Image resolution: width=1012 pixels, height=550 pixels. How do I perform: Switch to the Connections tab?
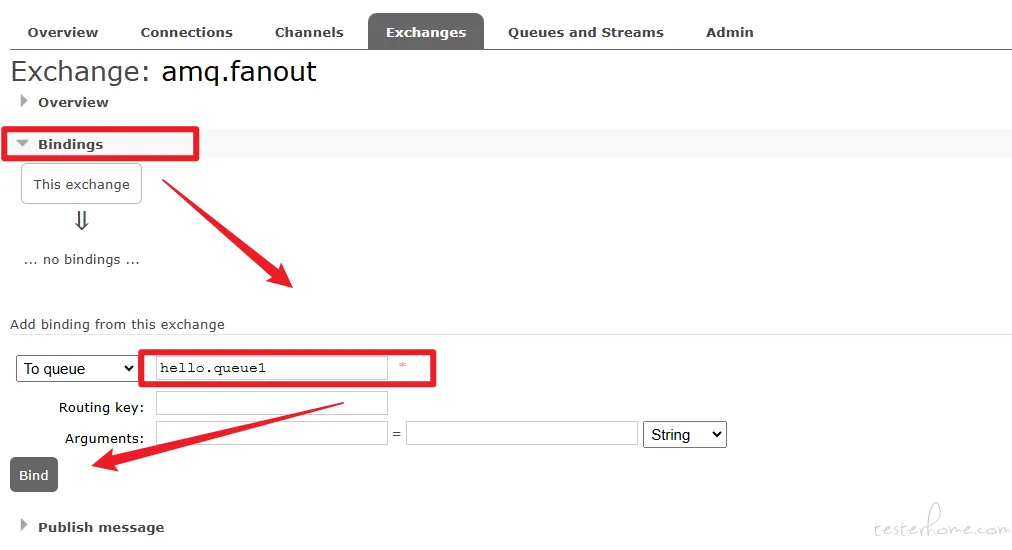pyautogui.click(x=187, y=32)
